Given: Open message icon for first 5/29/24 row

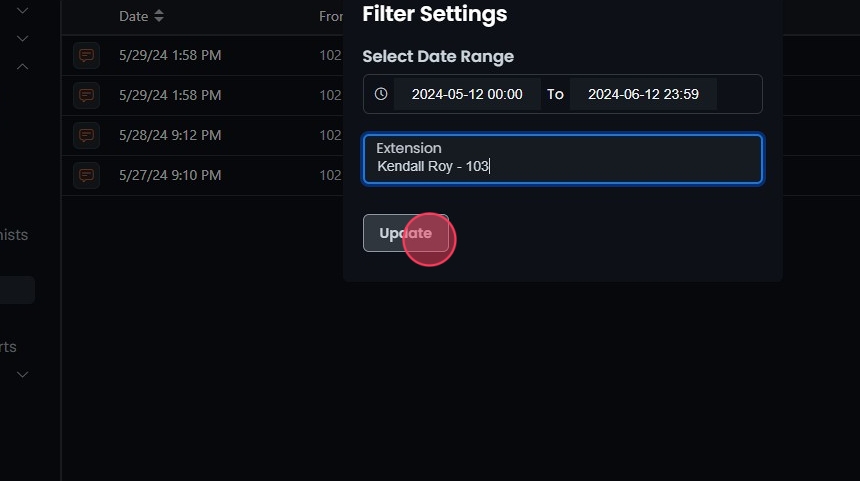Looking at the screenshot, I should click(x=86, y=55).
